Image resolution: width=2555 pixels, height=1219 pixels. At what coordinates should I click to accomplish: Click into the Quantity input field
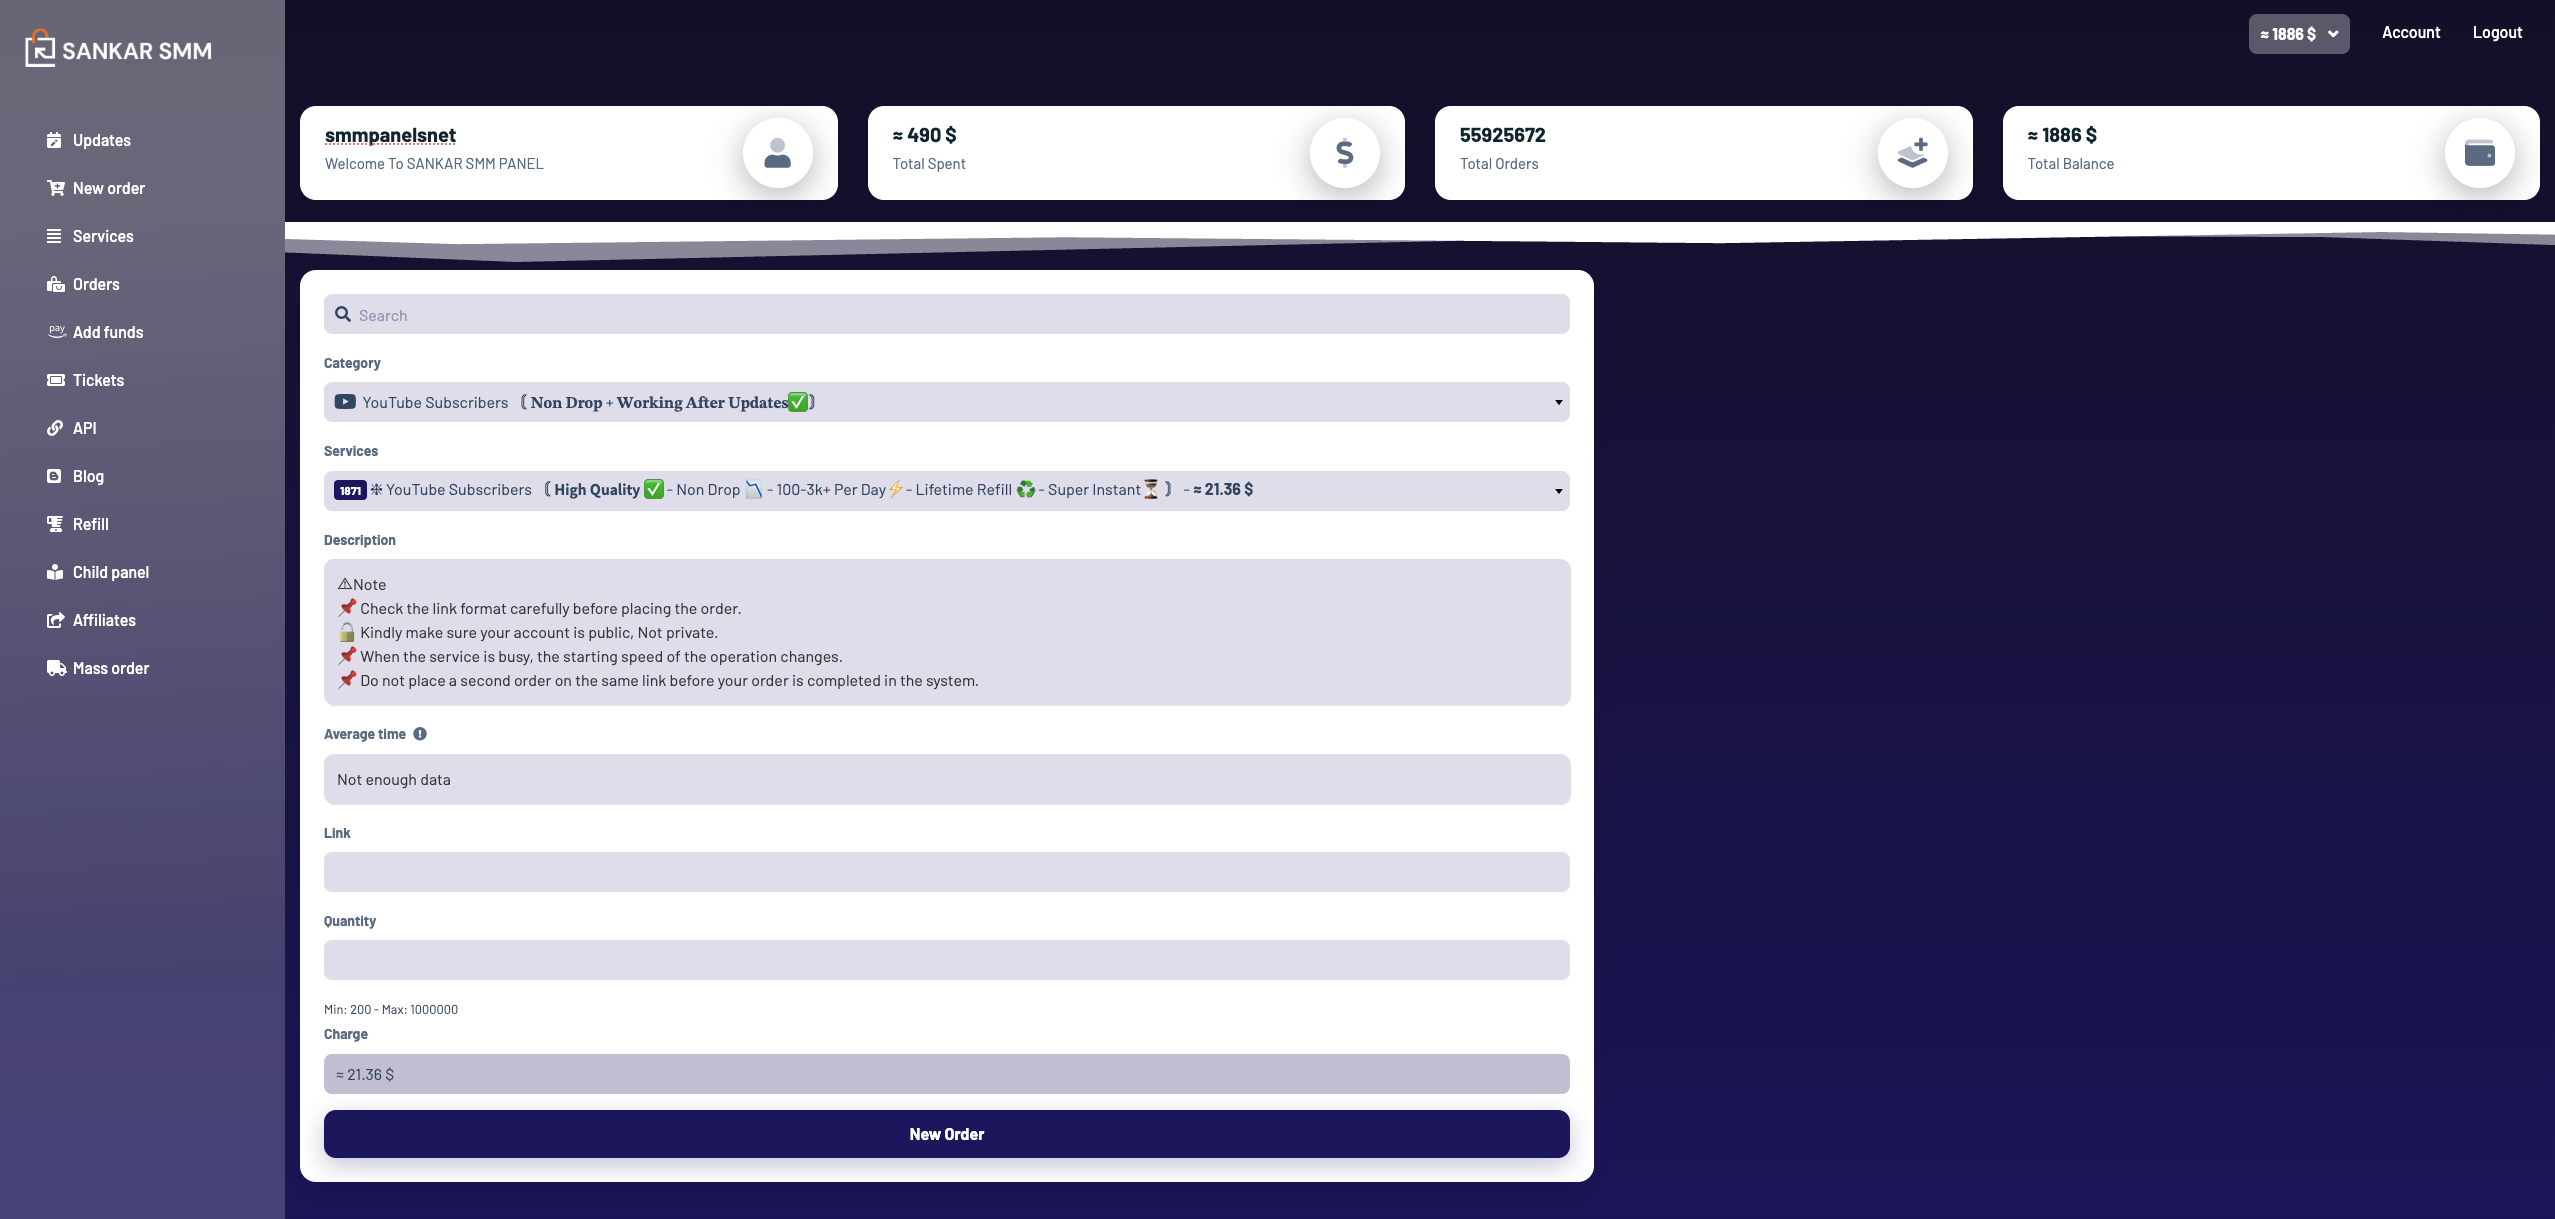click(946, 960)
